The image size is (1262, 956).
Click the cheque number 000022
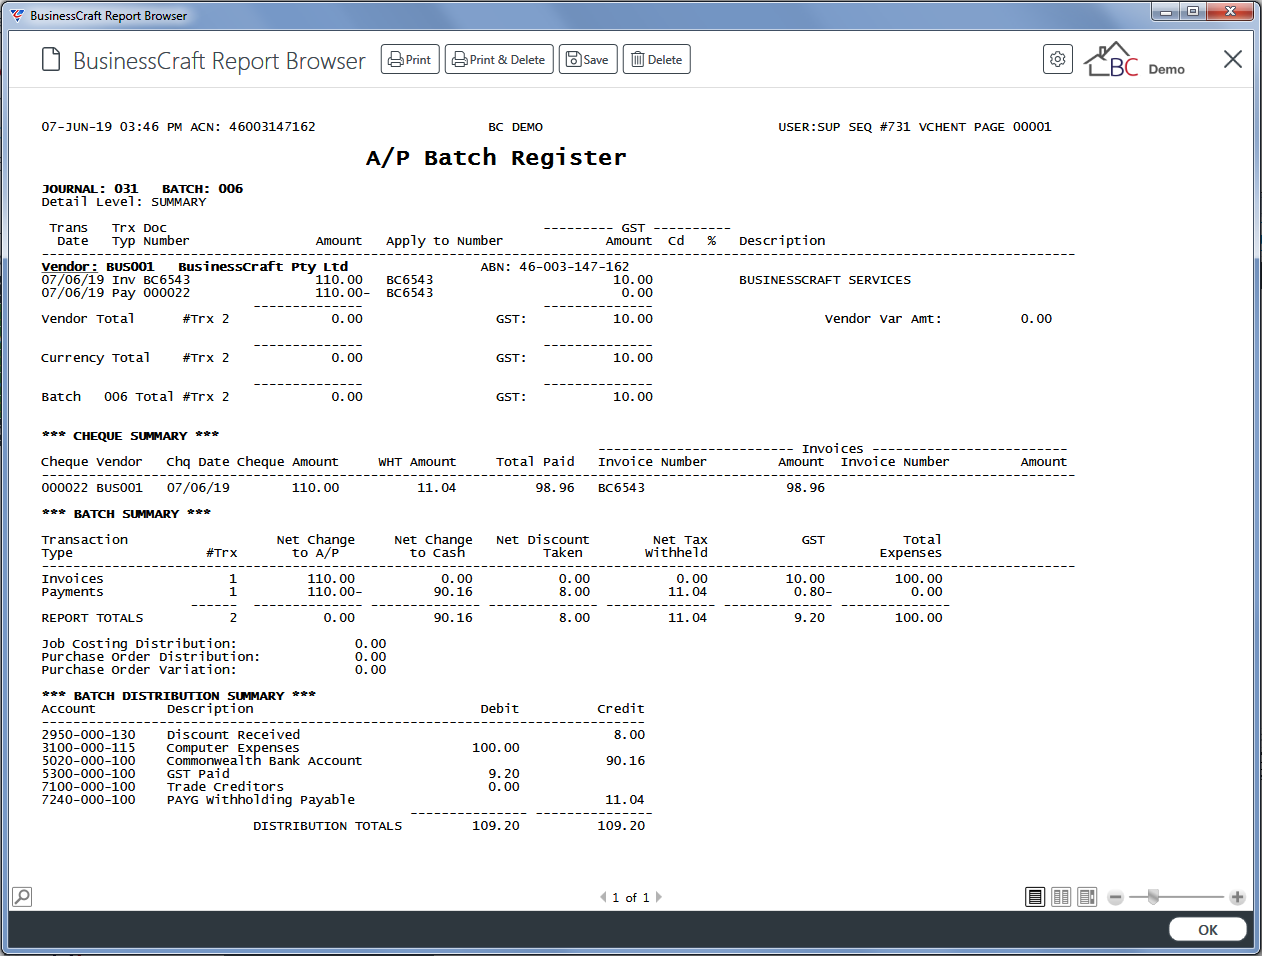pos(65,488)
